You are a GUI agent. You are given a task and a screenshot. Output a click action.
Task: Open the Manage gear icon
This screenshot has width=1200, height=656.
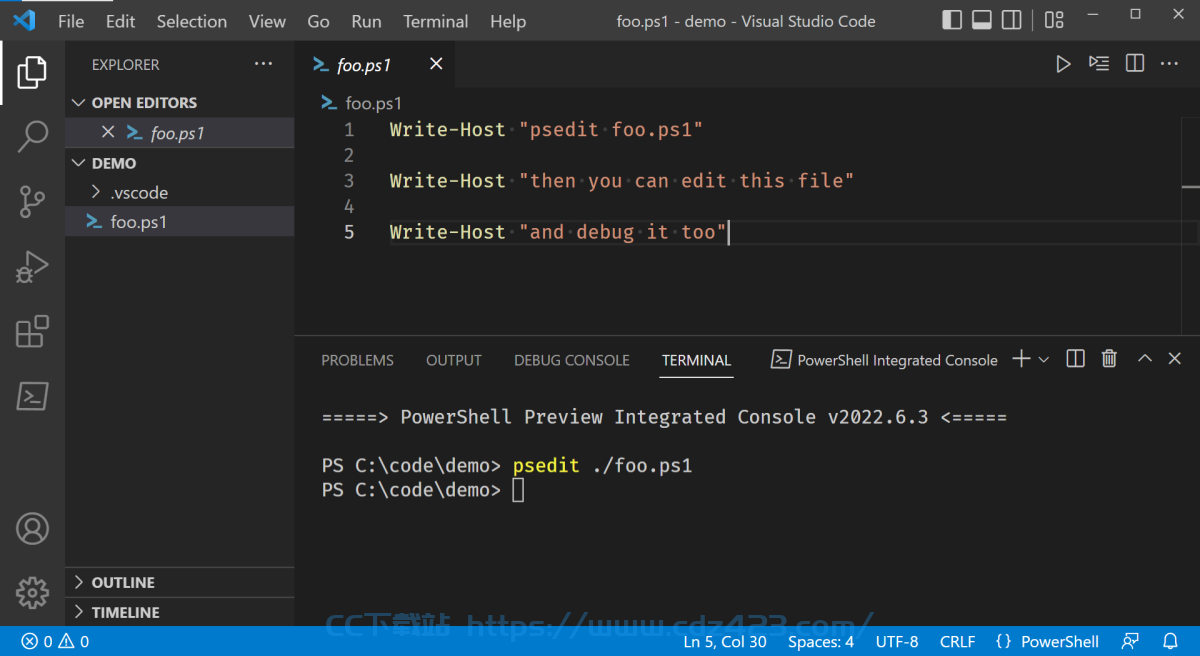click(x=32, y=592)
